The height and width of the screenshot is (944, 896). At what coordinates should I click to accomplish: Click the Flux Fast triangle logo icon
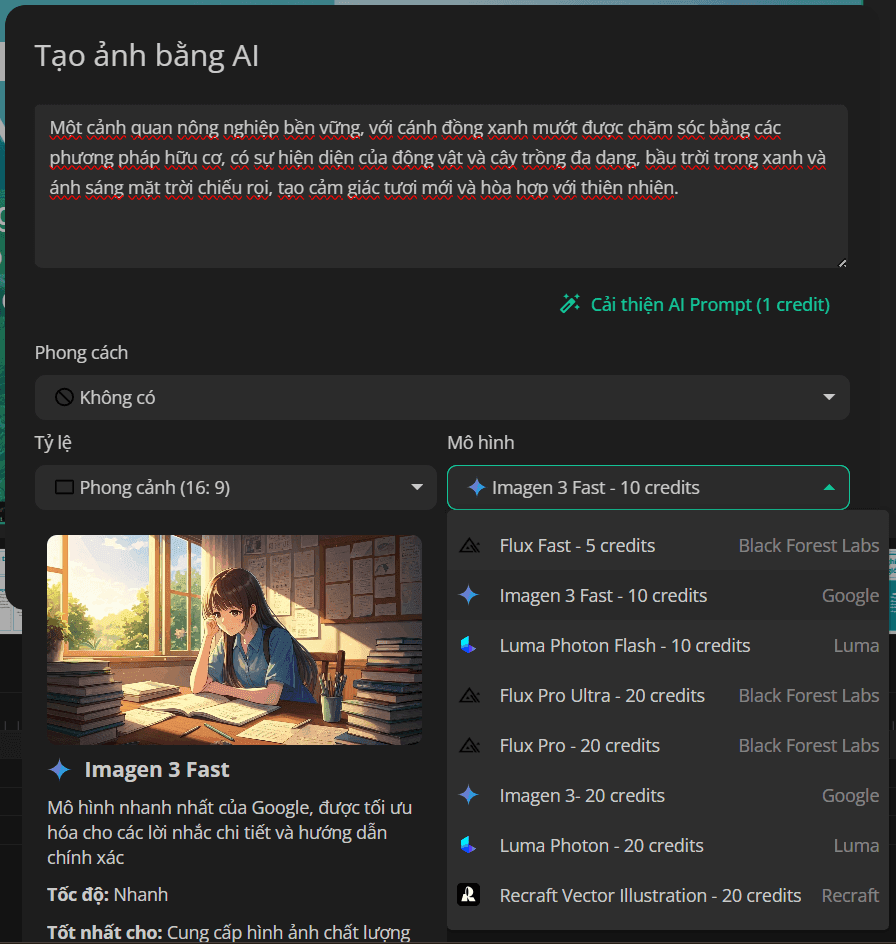(x=469, y=545)
